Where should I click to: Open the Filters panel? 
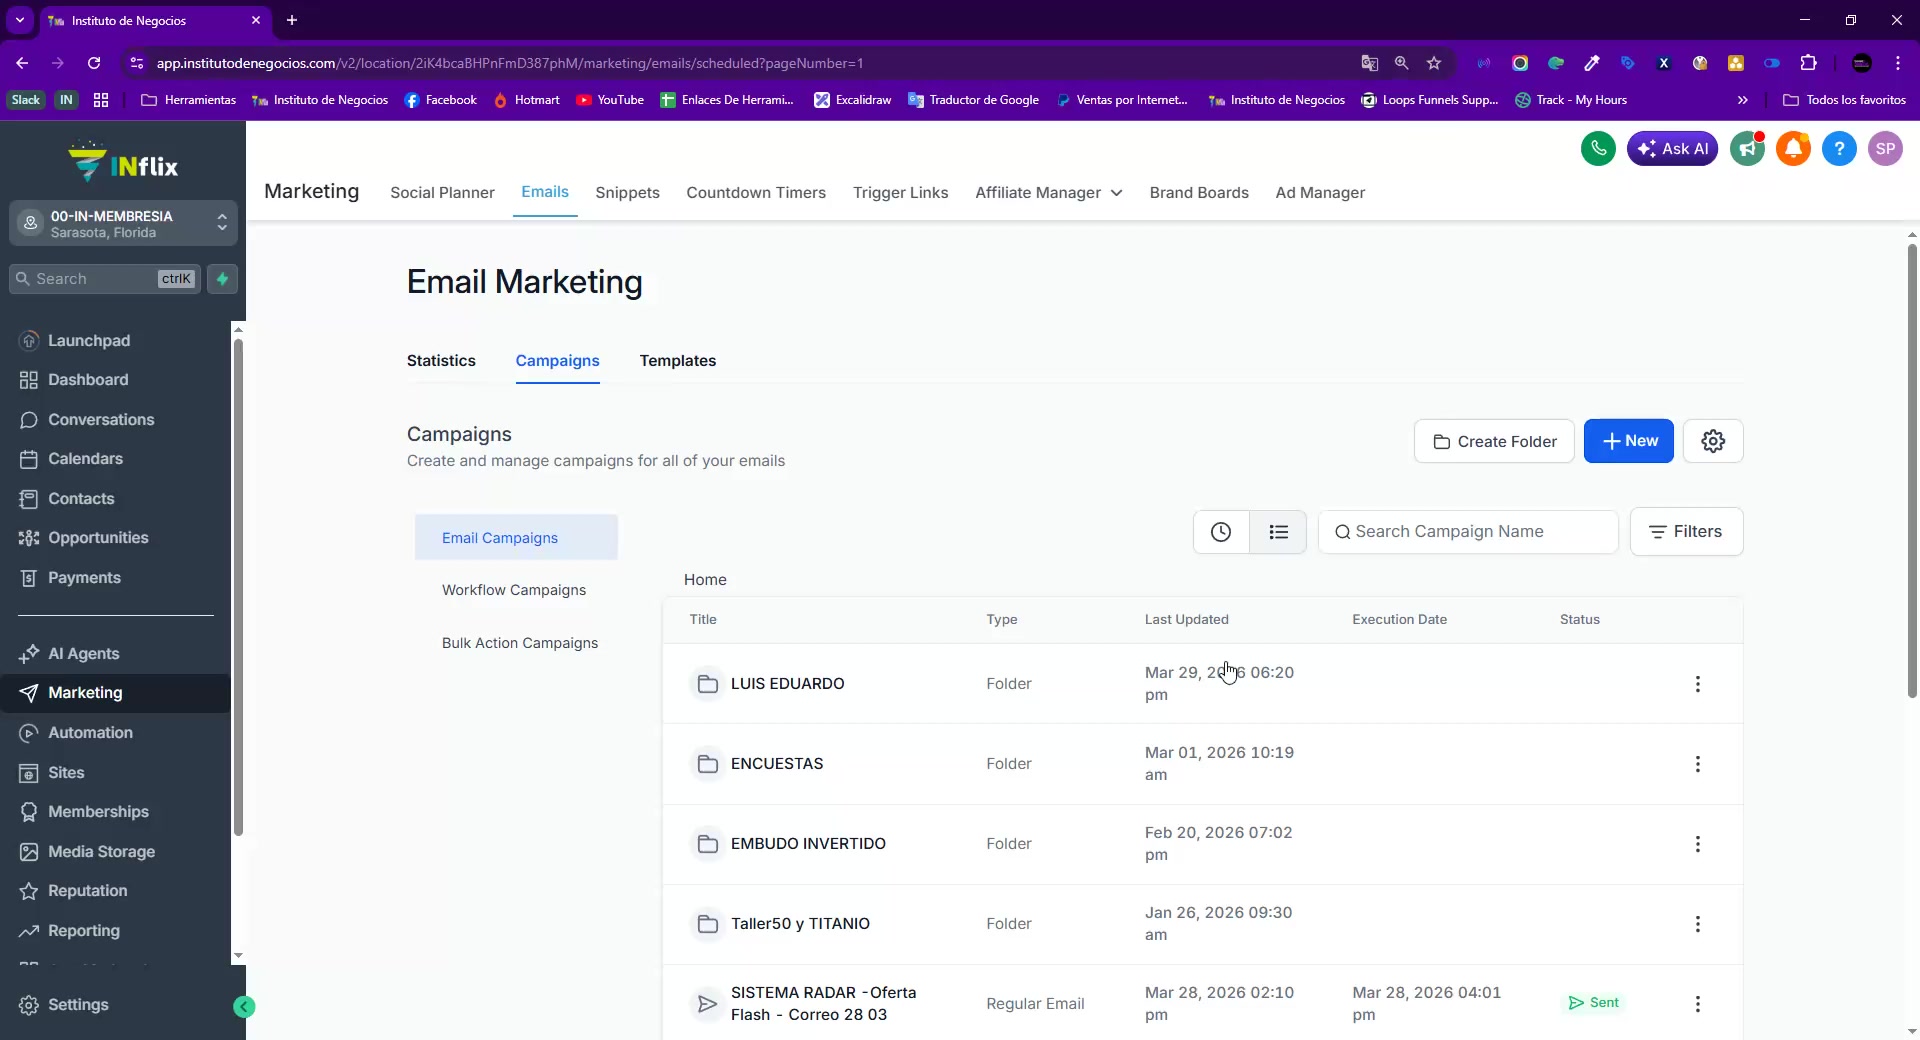(1686, 532)
